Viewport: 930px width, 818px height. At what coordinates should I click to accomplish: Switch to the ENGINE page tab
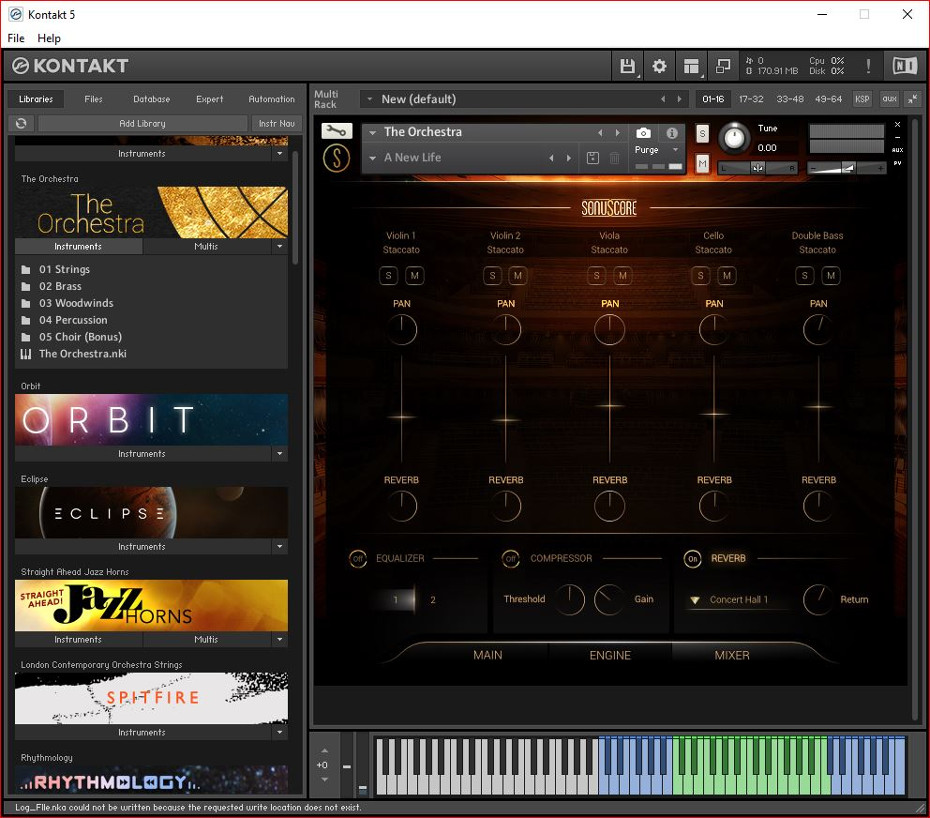[x=610, y=655]
